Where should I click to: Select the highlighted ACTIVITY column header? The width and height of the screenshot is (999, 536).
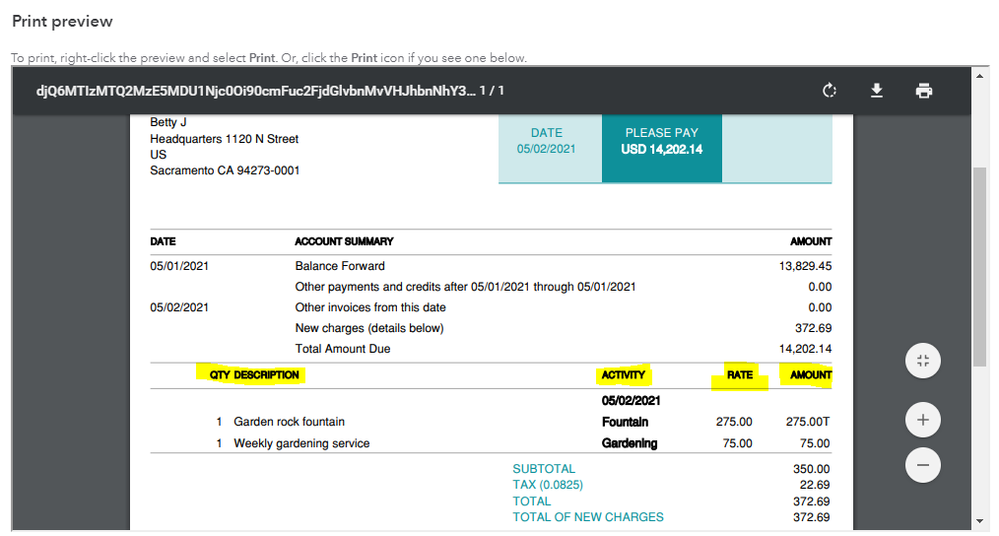click(x=623, y=375)
